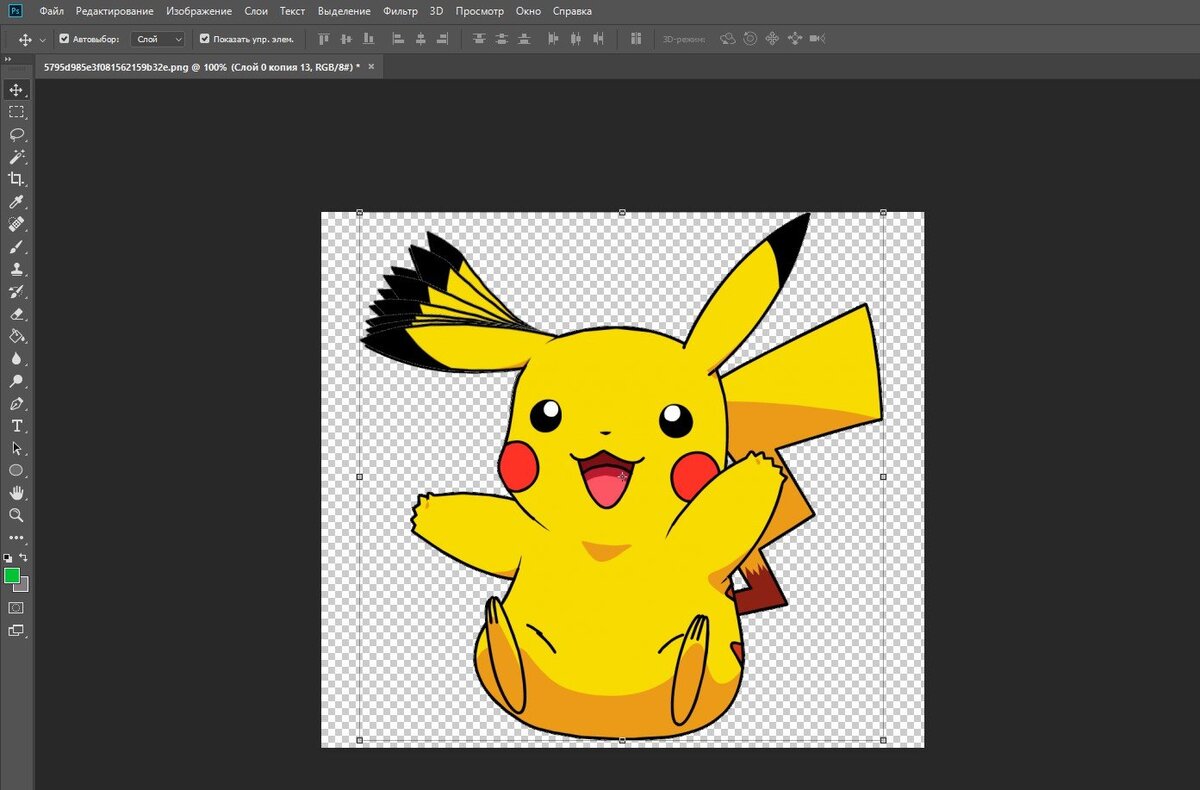The height and width of the screenshot is (790, 1200).
Task: Distribute bottom edges in options bar
Action: [524, 39]
